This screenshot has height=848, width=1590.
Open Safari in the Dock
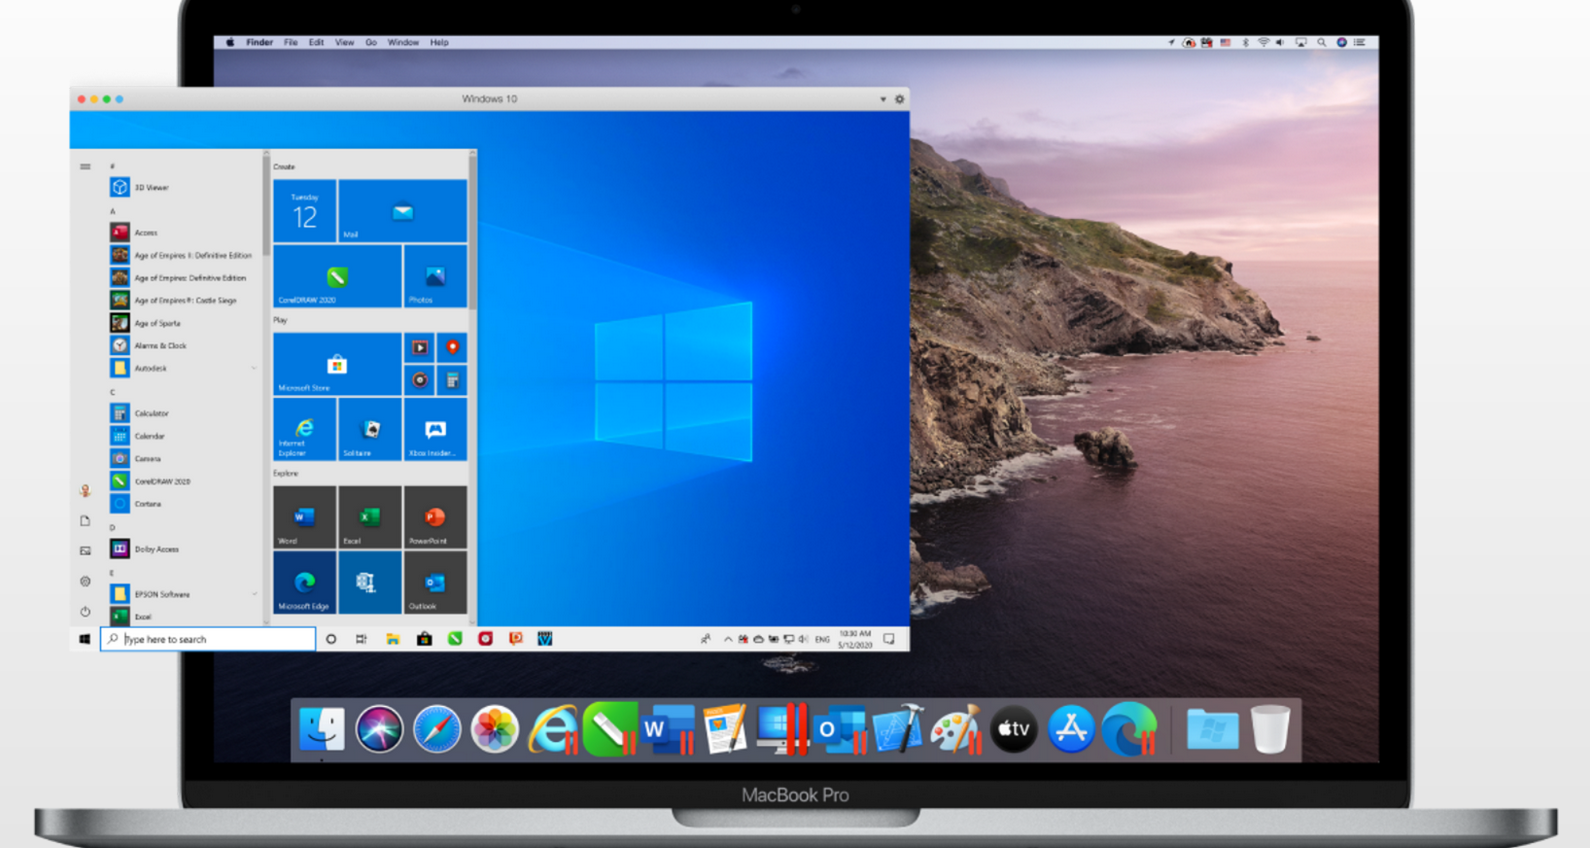pyautogui.click(x=437, y=729)
